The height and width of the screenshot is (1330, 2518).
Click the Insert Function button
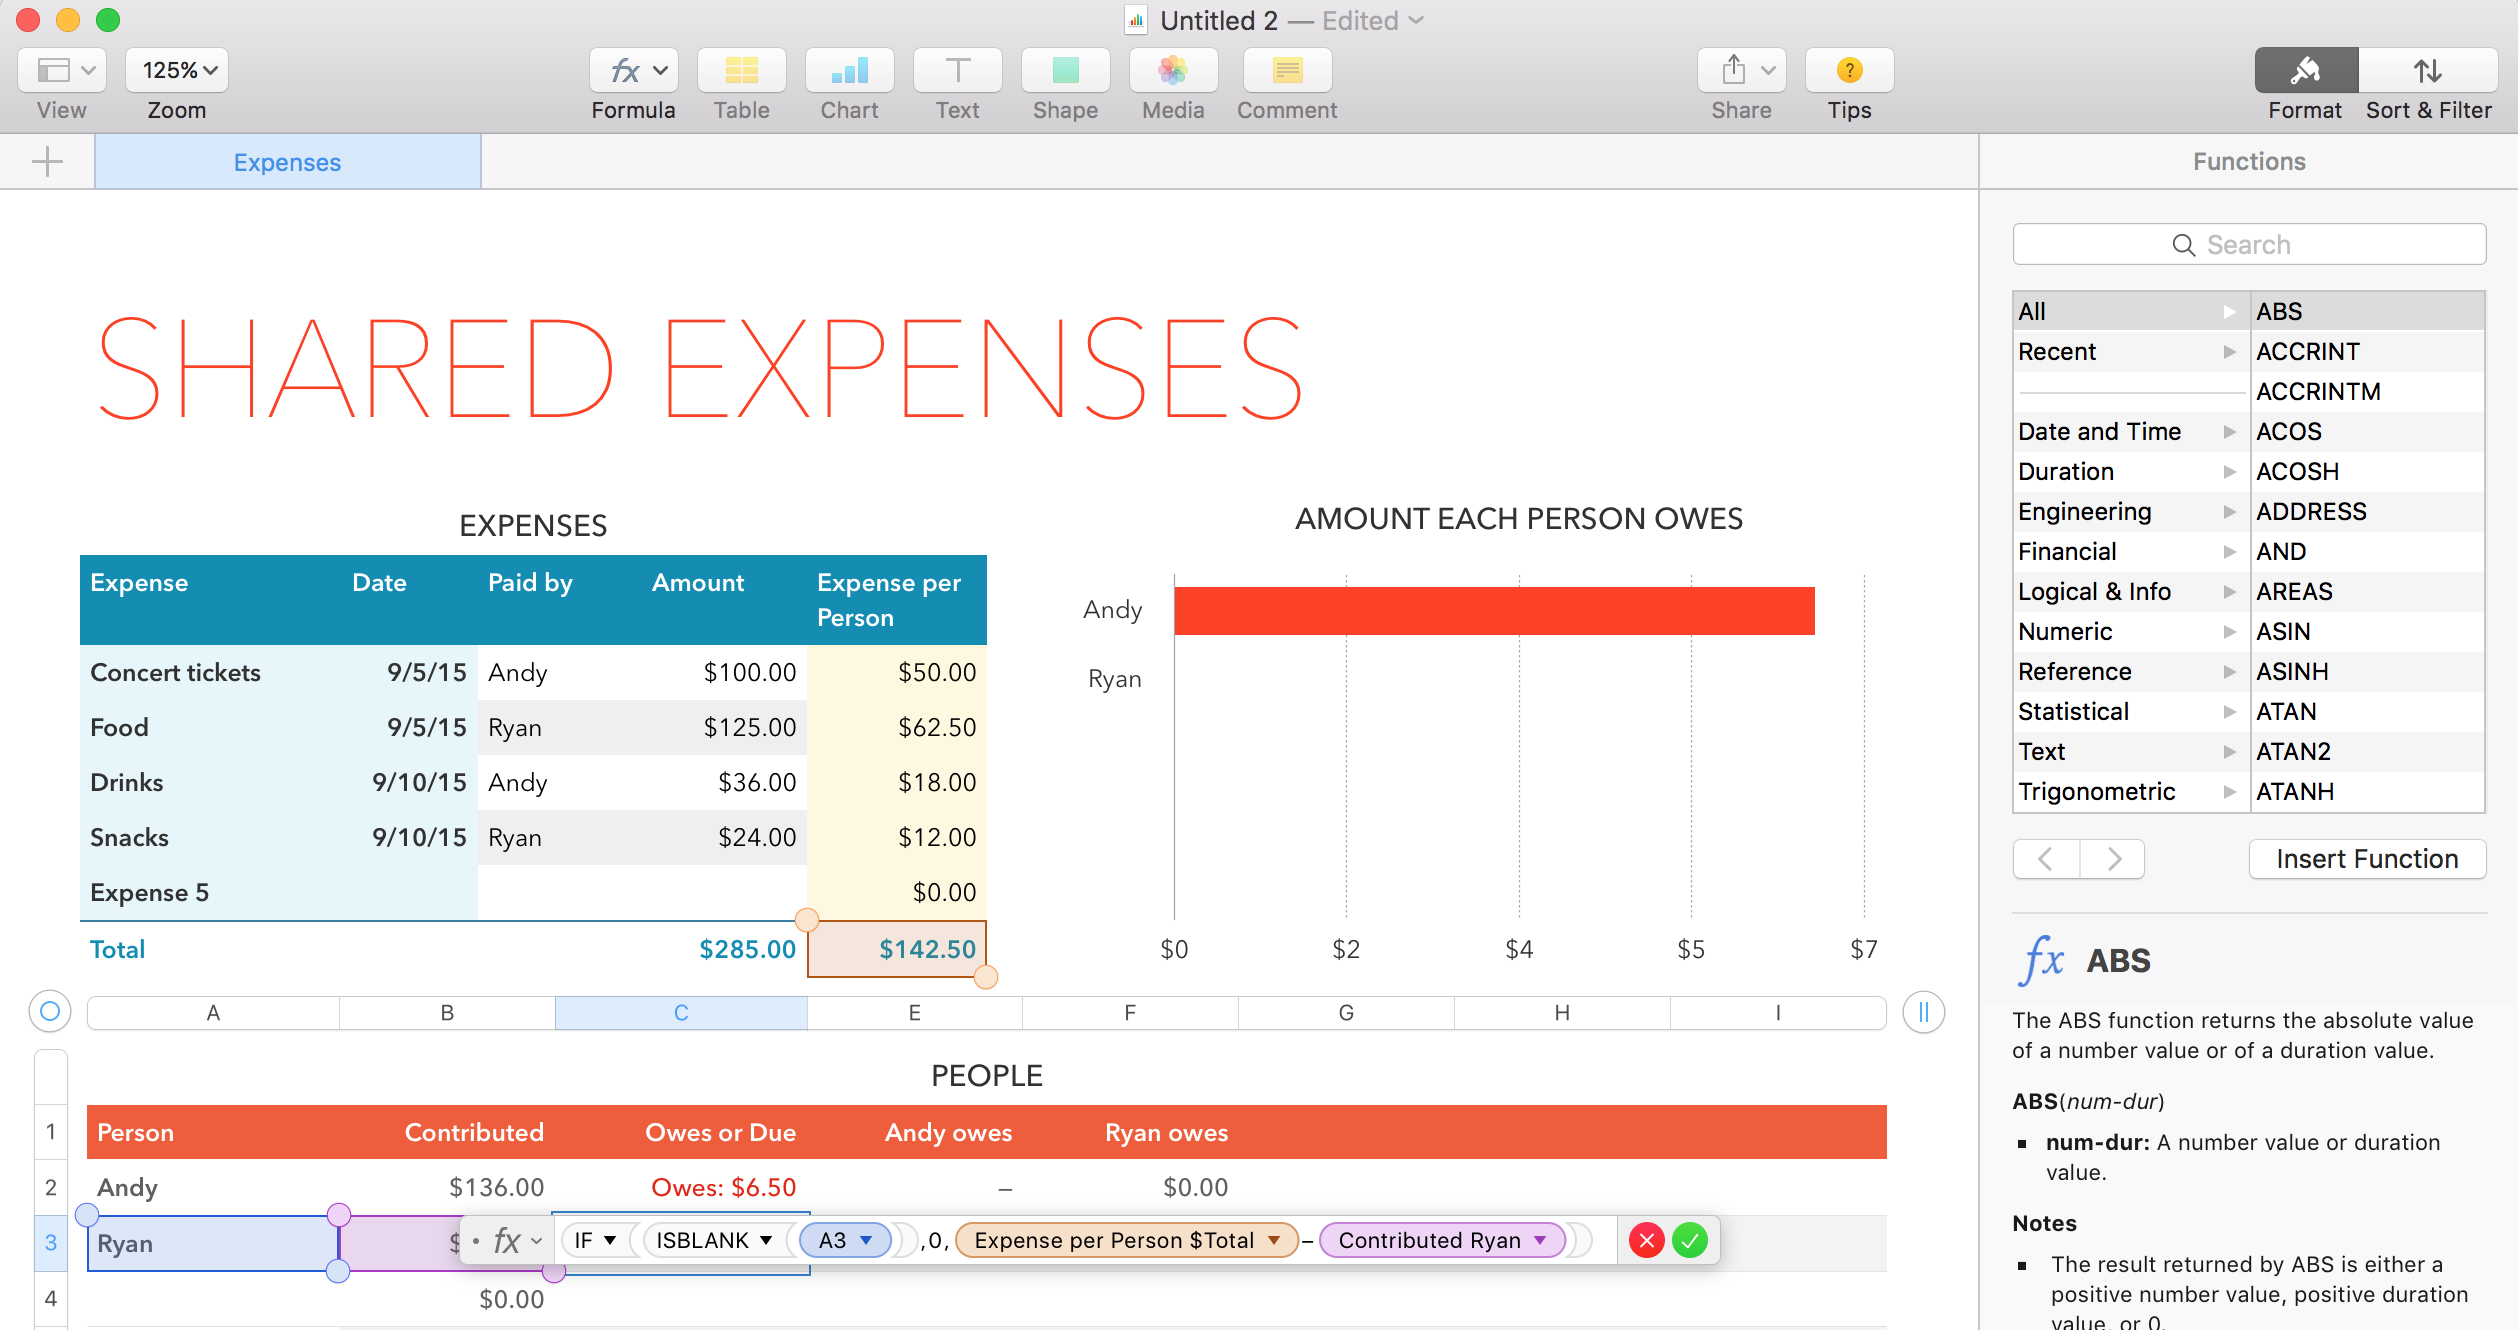tap(2366, 859)
